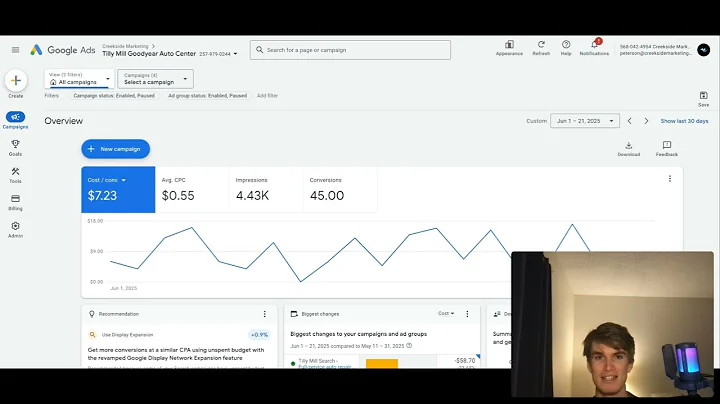The height and width of the screenshot is (404, 720).
Task: Click the Overview page heading
Action: coord(63,121)
